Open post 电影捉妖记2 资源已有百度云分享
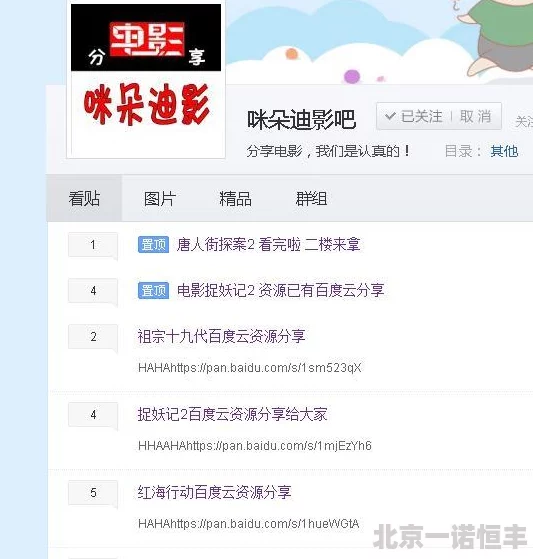Viewport: 533px width, 559px height. point(280,291)
